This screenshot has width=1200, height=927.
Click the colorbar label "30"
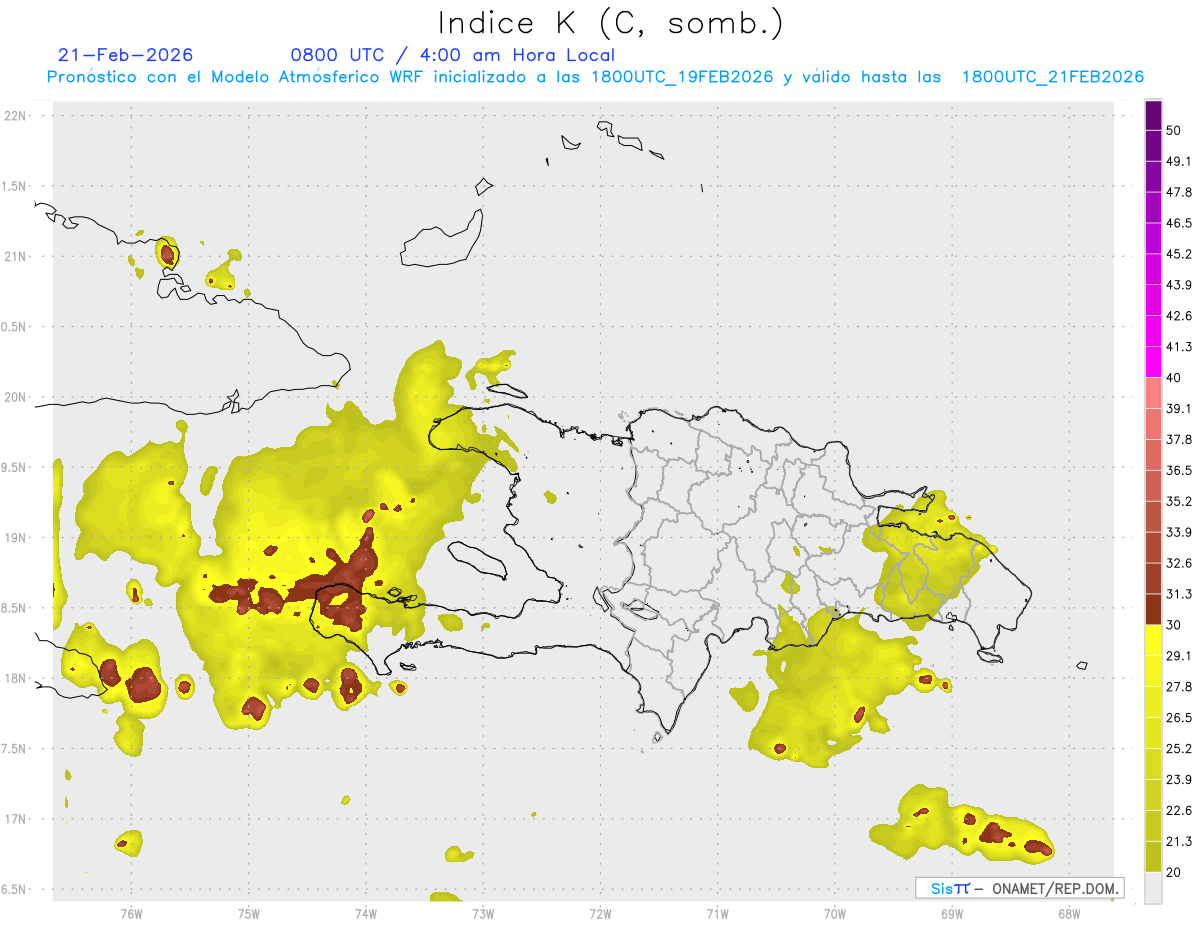pos(1174,625)
